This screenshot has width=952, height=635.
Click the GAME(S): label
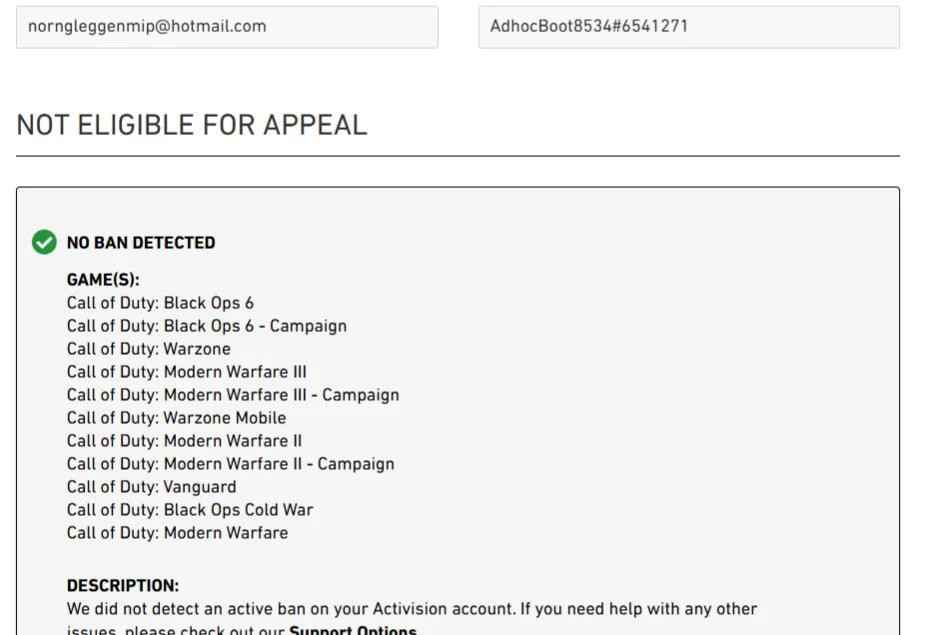pos(103,280)
